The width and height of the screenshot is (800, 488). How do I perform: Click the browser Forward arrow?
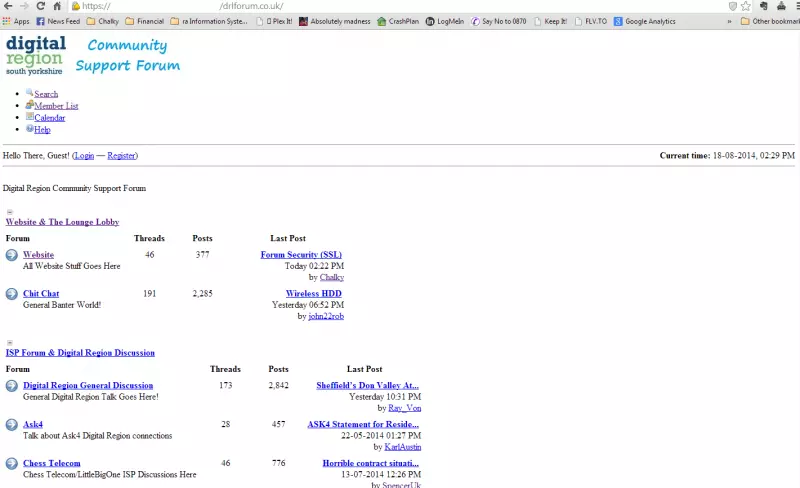tap(24, 6)
